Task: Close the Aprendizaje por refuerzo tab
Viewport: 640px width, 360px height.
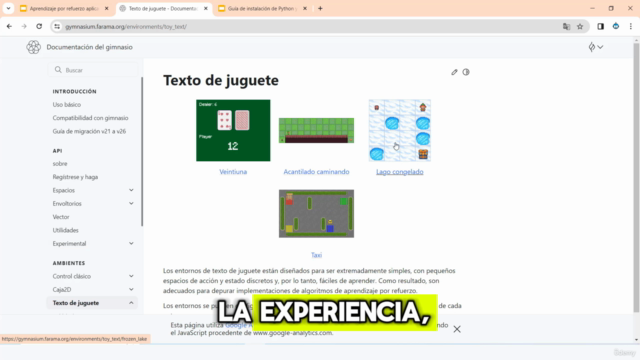Action: click(107, 8)
